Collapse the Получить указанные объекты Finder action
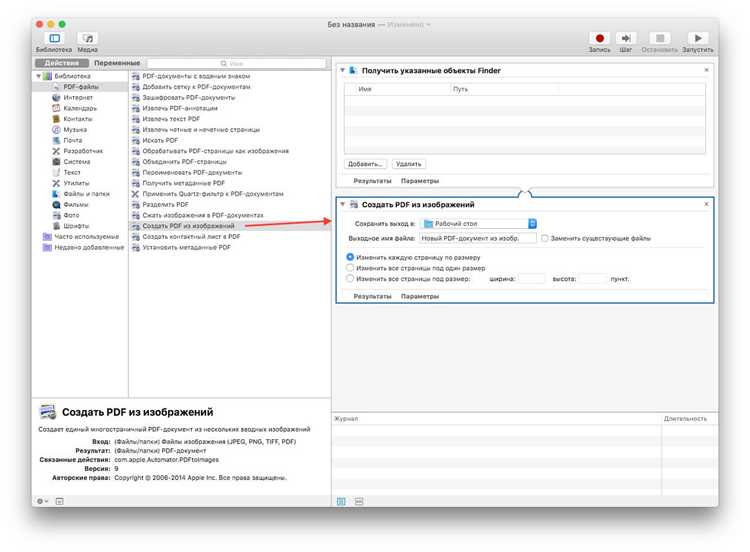This screenshot has width=750, height=552. (342, 70)
